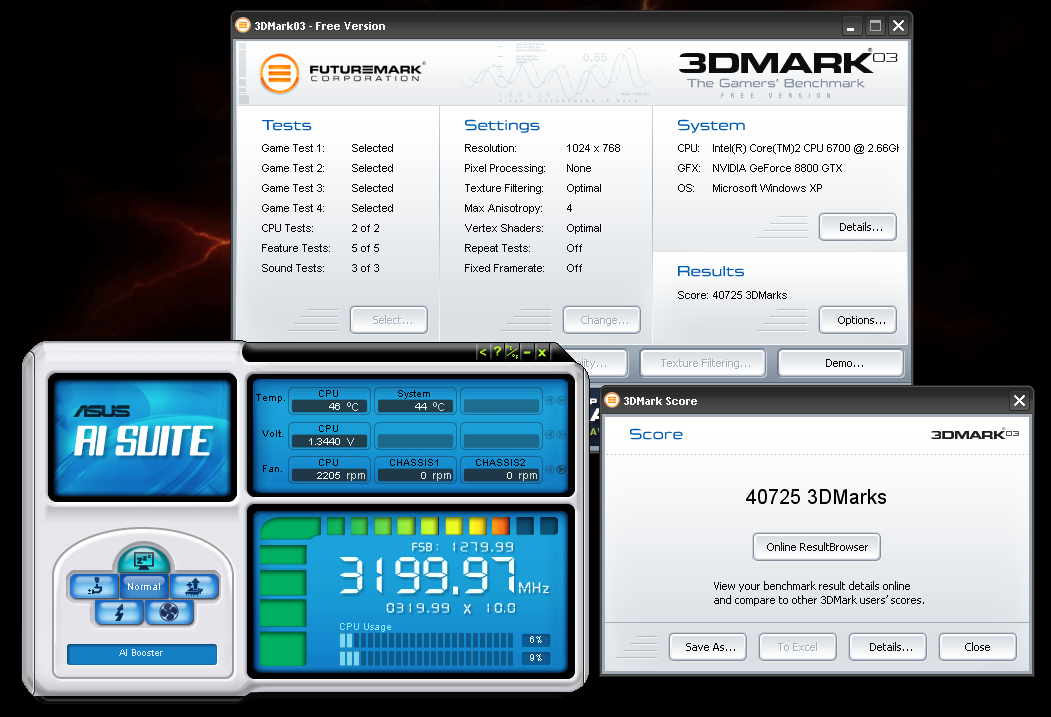Click the Texture Filtering... button in 3DMark03
This screenshot has height=717, width=1051.
pyautogui.click(x=703, y=363)
